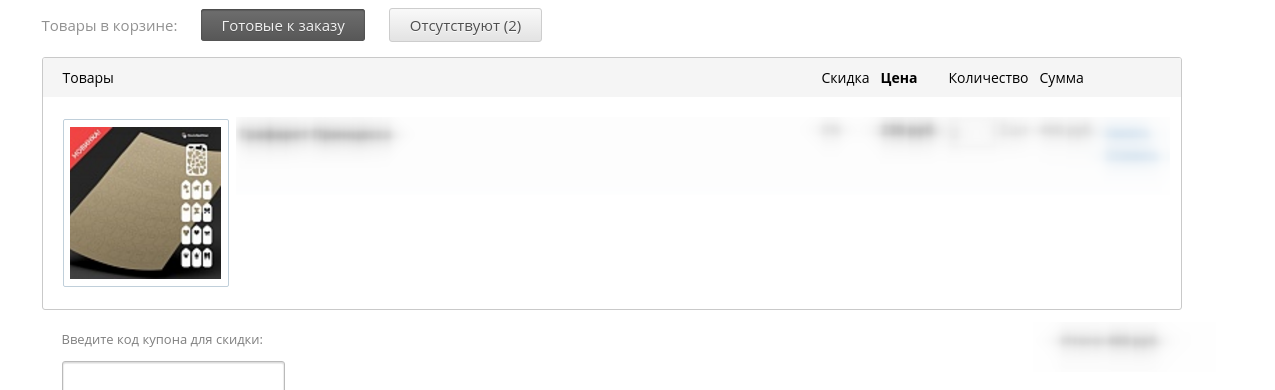Click the product thumbnail image
This screenshot has width=1275, height=390.
(x=146, y=203)
